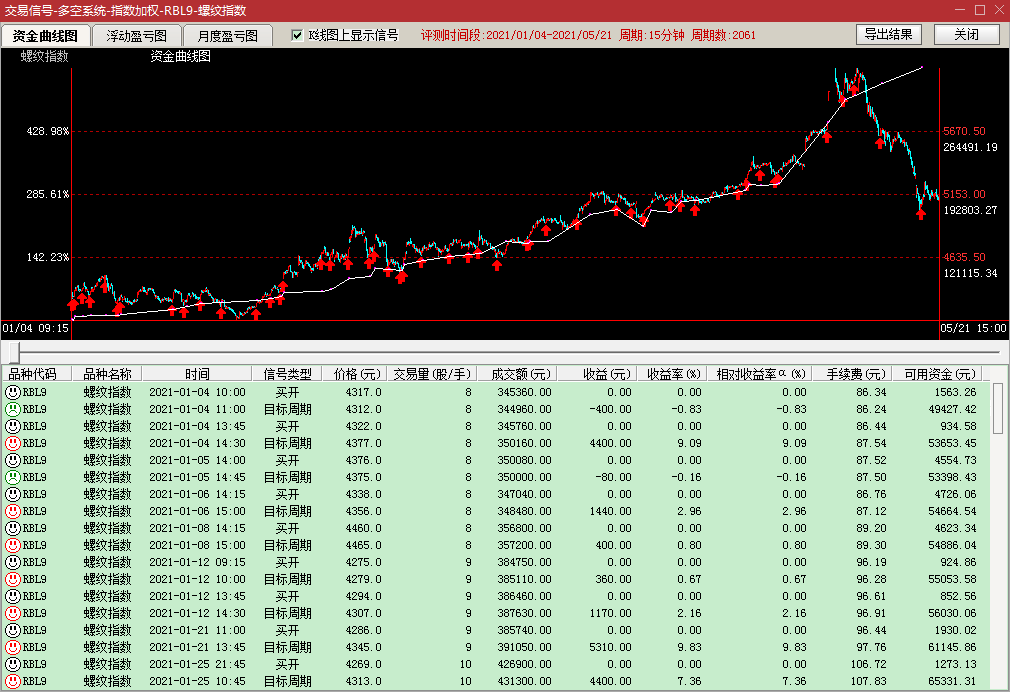The width and height of the screenshot is (1010, 692).
Task: Select profit cell 4400.00 in 2021-01-04 14:30 row
Action: [610, 443]
